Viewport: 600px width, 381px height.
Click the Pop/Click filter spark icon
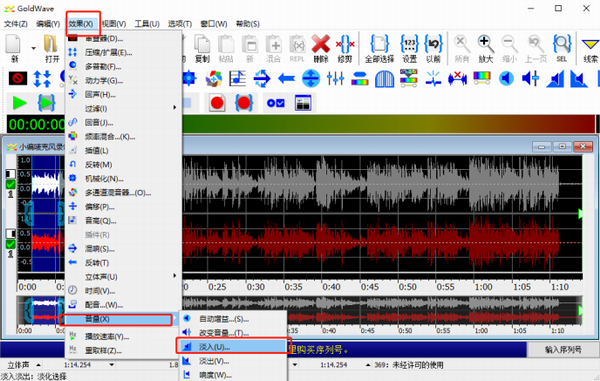(433, 78)
